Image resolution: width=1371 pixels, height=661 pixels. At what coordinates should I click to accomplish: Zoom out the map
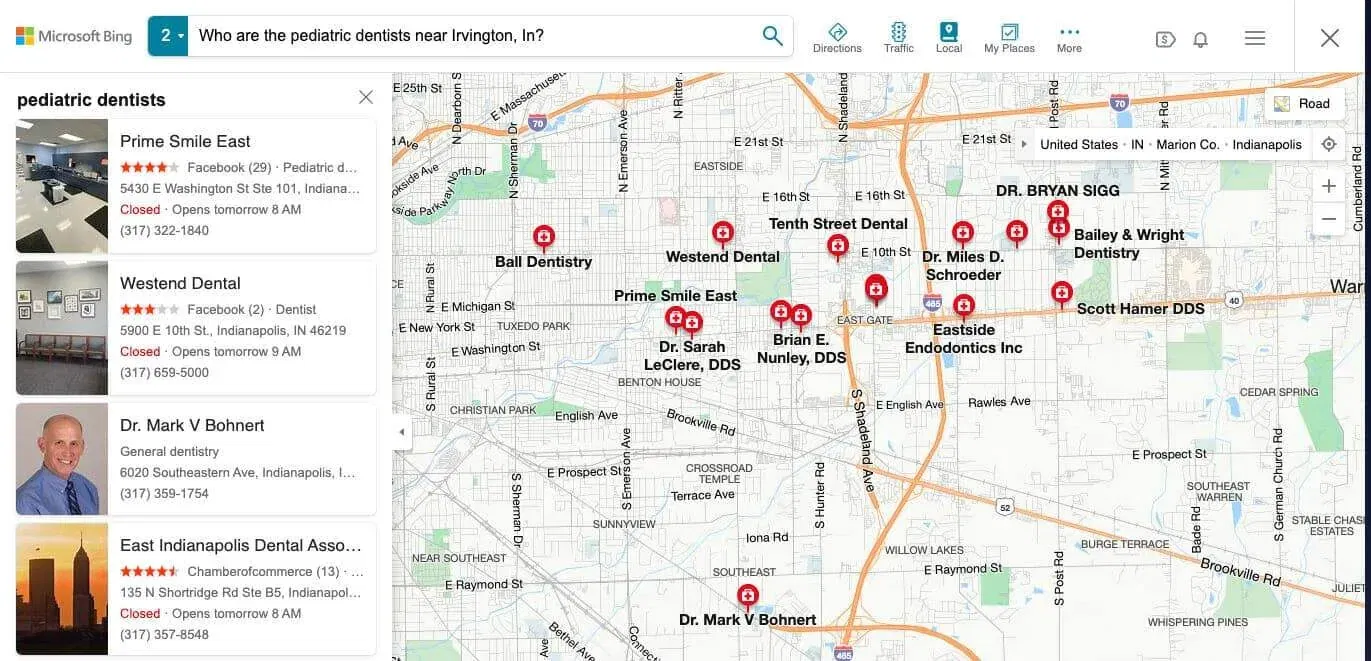(1328, 219)
